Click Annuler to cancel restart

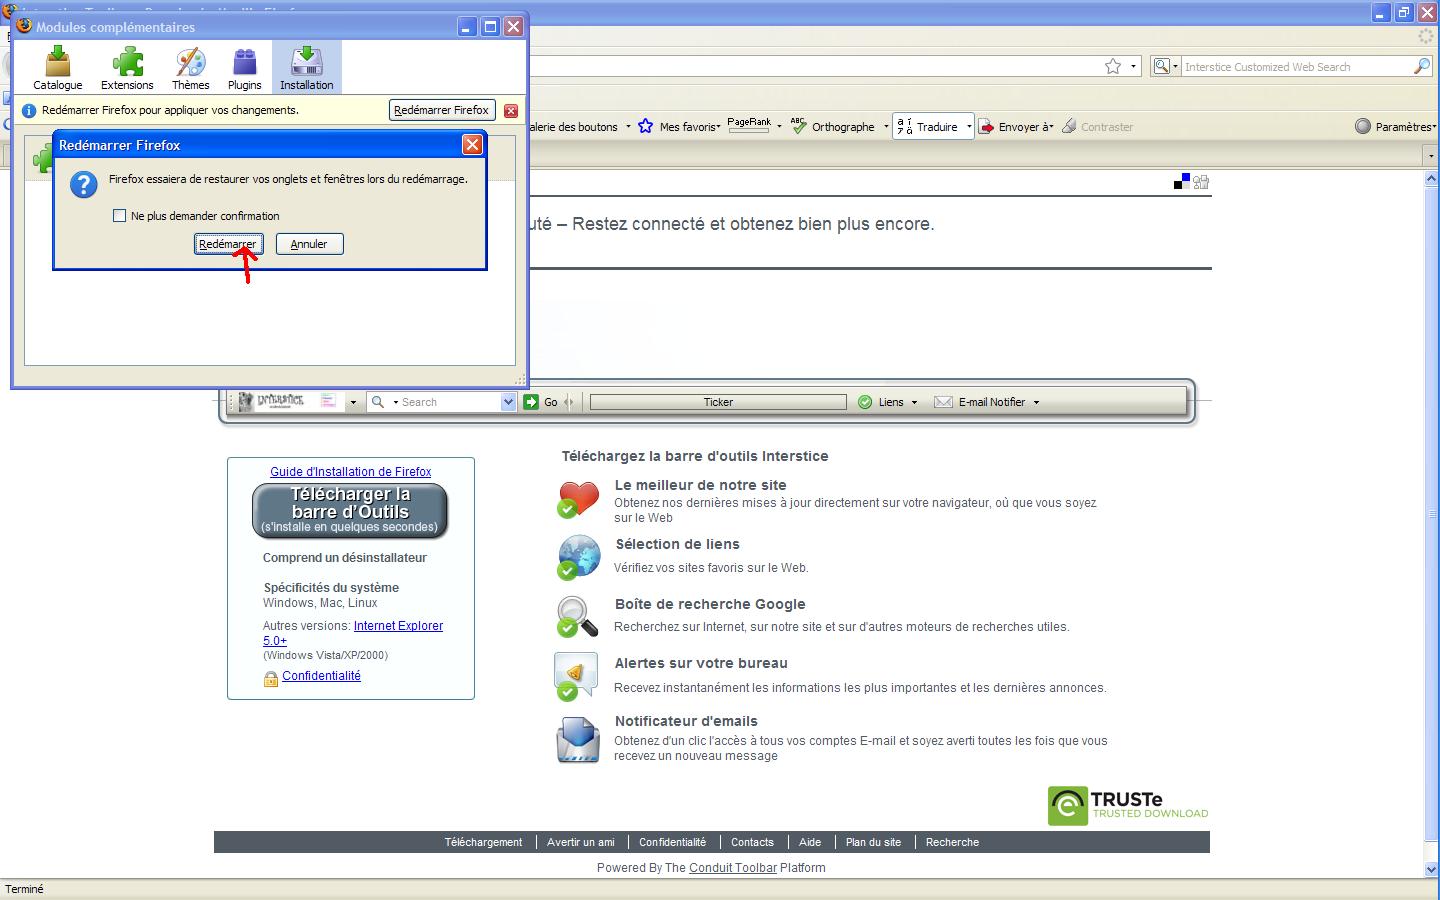coord(309,244)
